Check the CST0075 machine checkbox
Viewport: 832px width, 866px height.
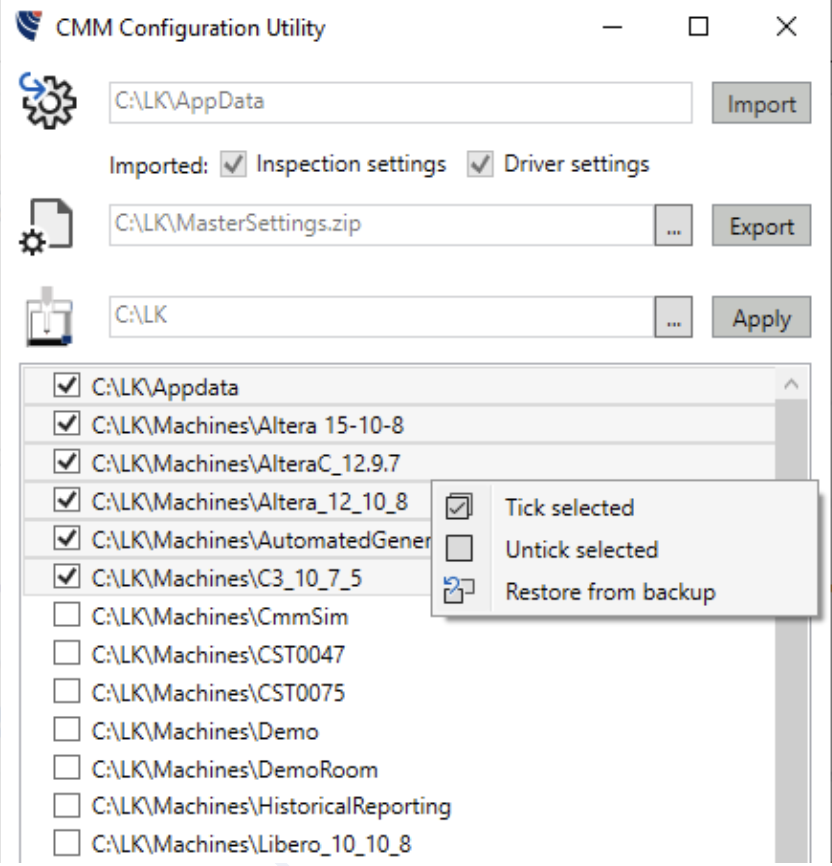(x=67, y=691)
